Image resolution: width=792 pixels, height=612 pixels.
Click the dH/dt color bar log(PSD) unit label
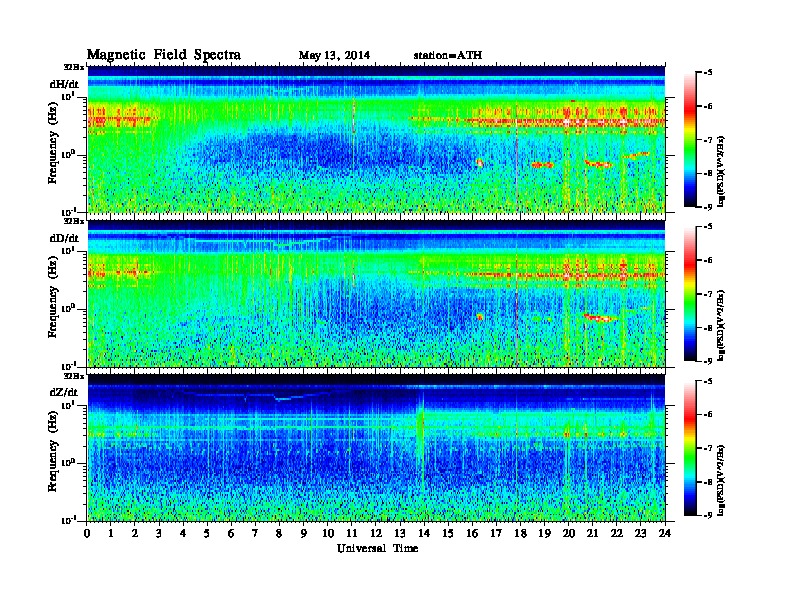tap(721, 171)
